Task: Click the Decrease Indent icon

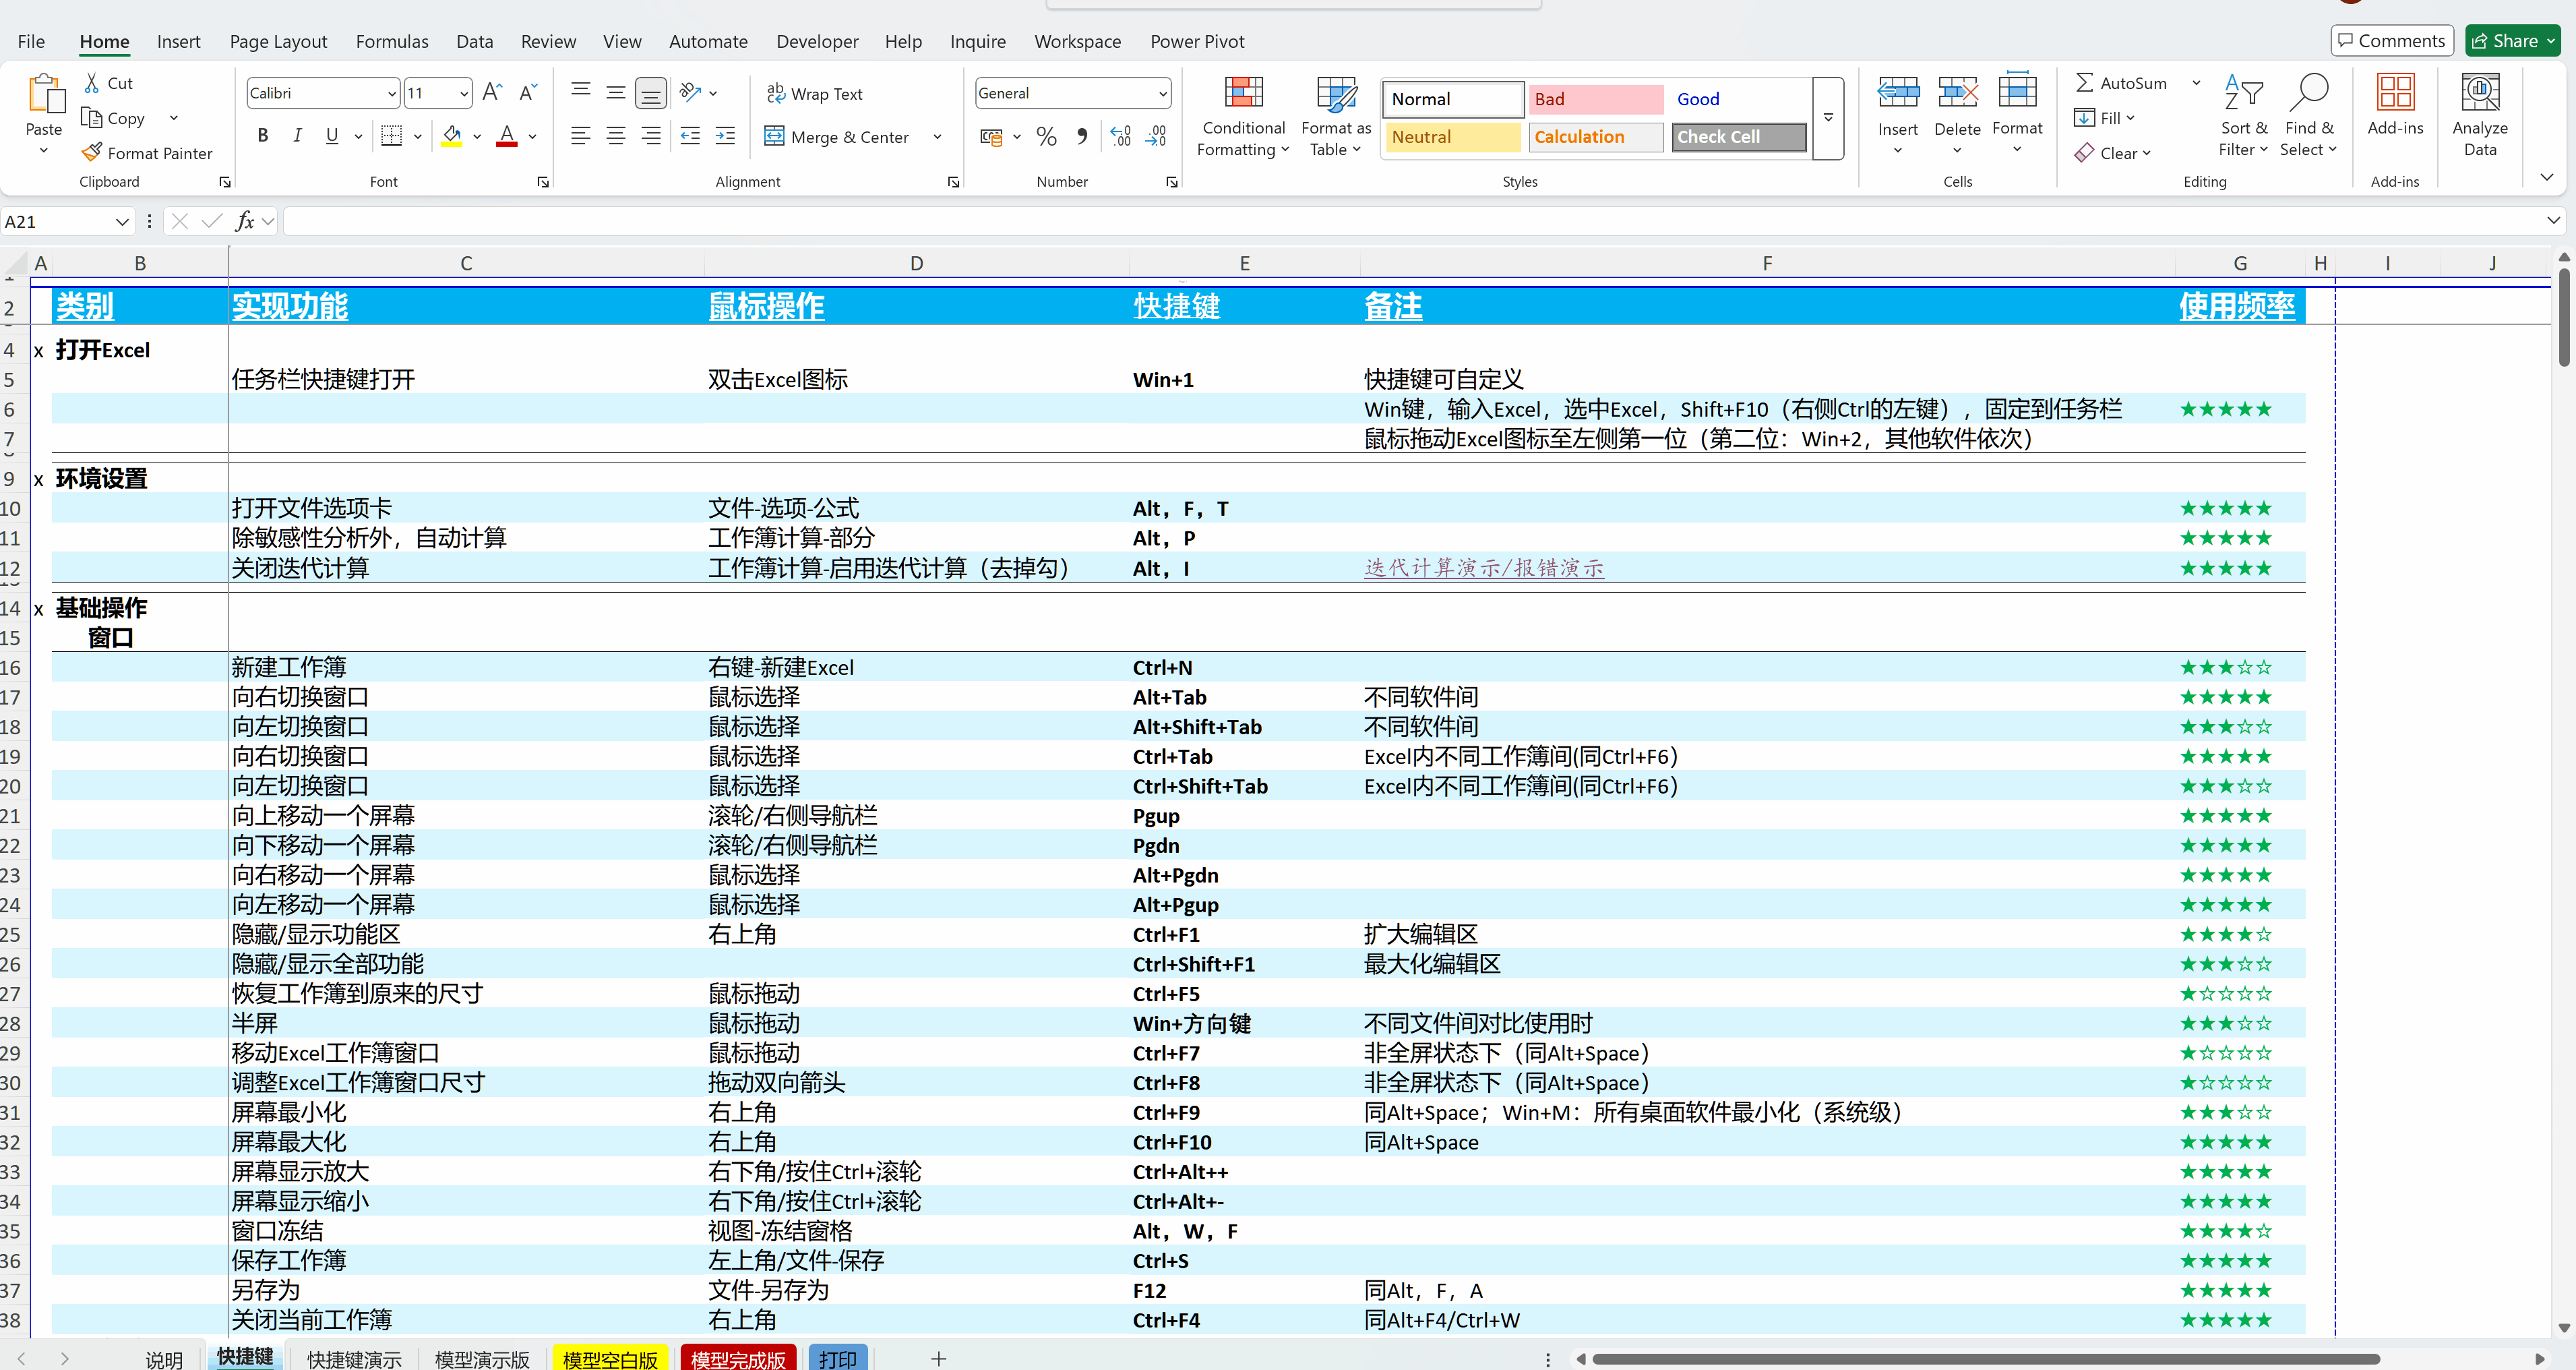Action: point(690,136)
